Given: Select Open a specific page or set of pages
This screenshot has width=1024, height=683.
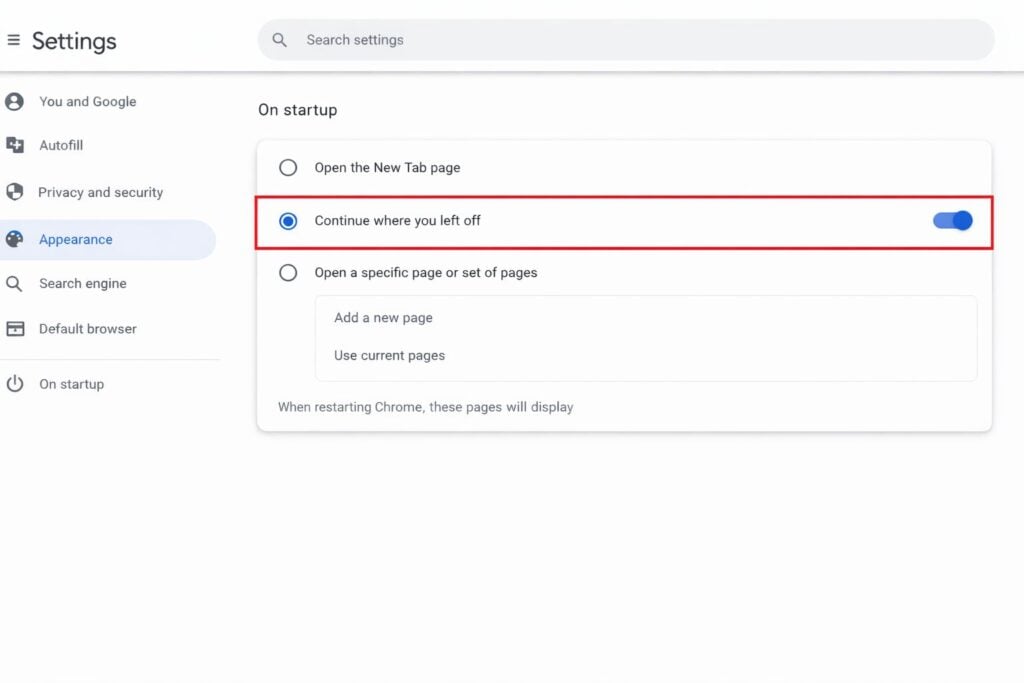Looking at the screenshot, I should click(x=288, y=272).
